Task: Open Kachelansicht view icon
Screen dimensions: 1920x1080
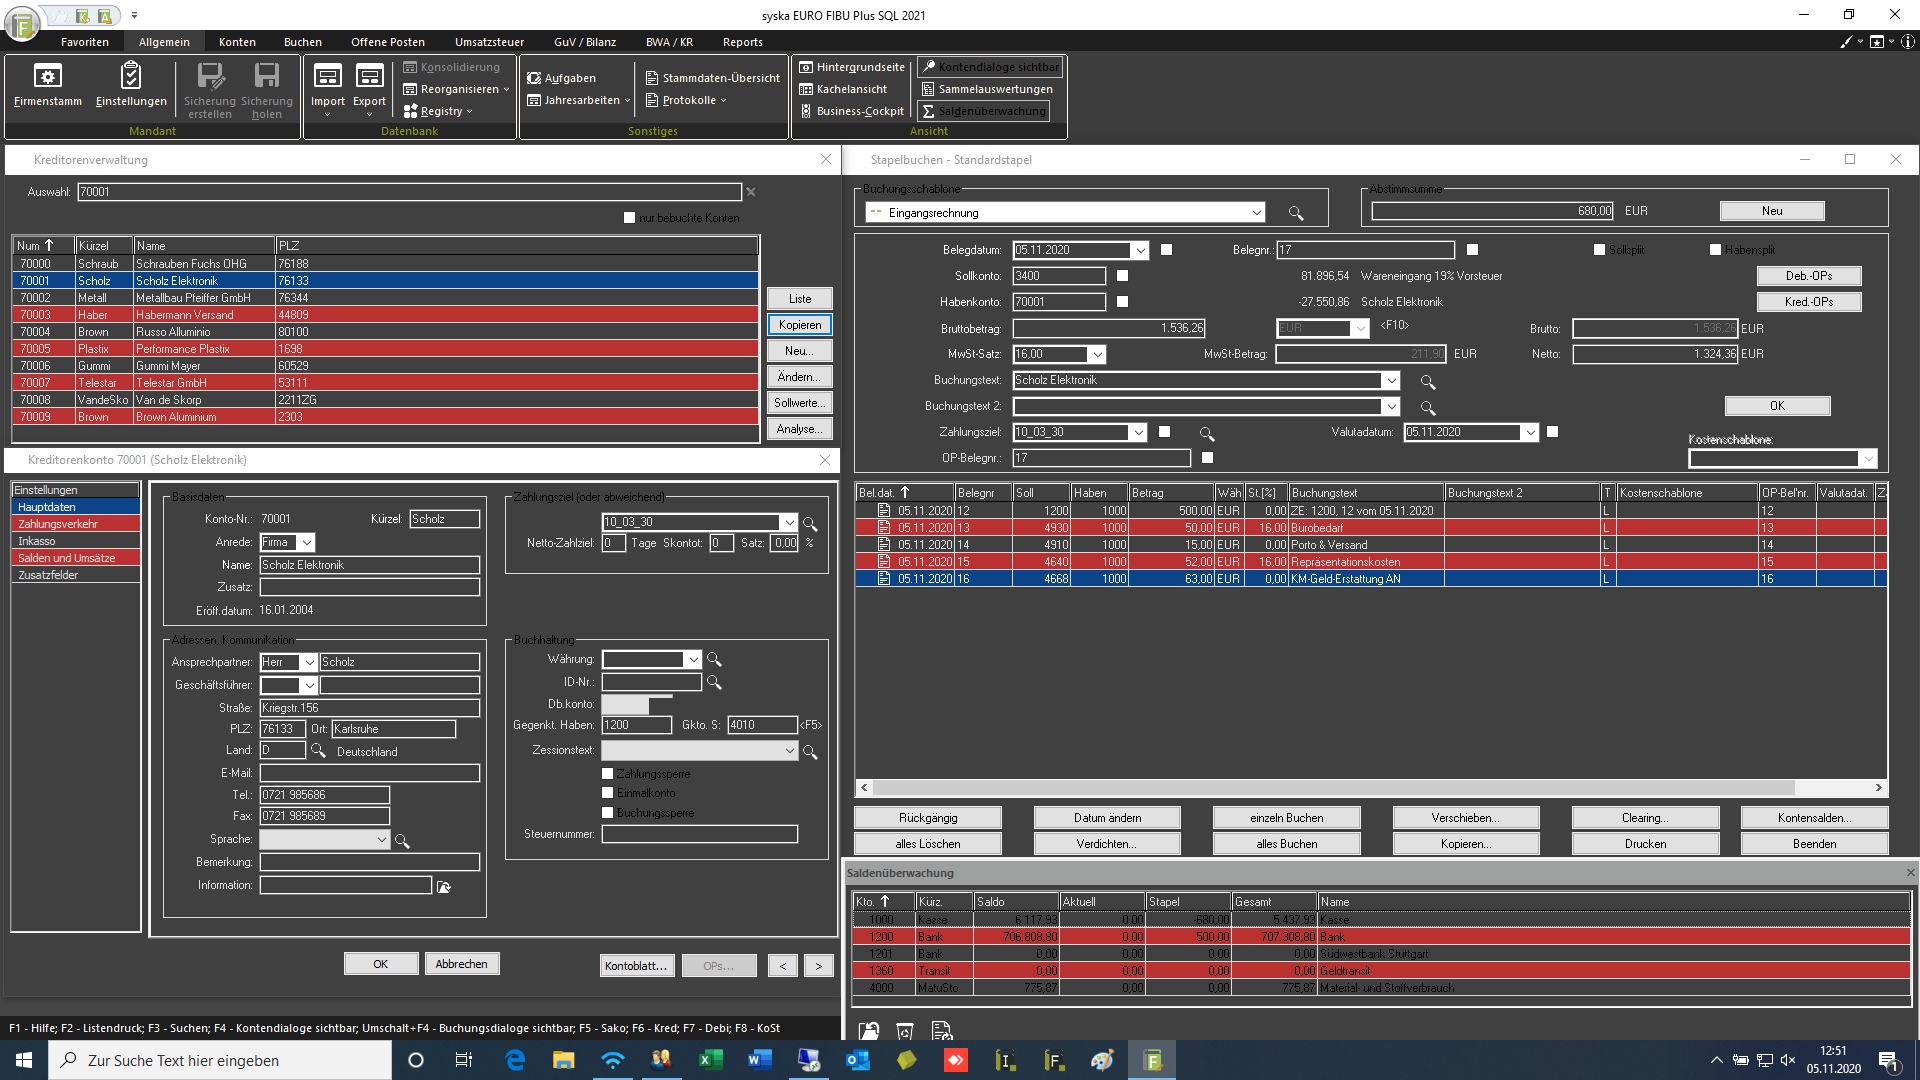Action: click(806, 89)
